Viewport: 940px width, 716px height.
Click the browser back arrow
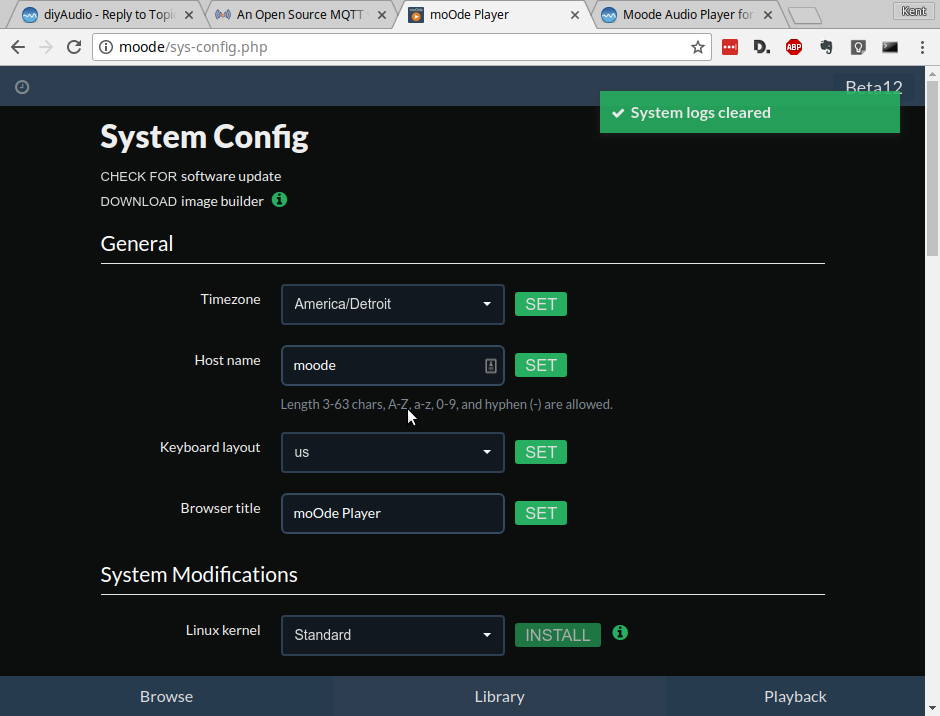[18, 47]
